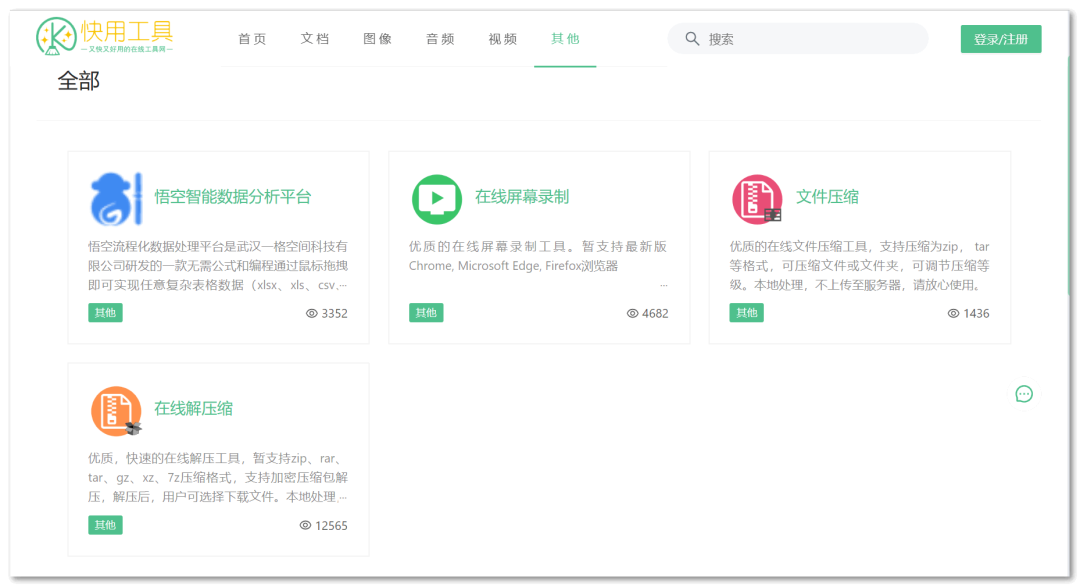Image resolution: width=1080 pixels, height=587 pixels.
Task: Open the floating chat bubble icon
Action: coord(1023,394)
